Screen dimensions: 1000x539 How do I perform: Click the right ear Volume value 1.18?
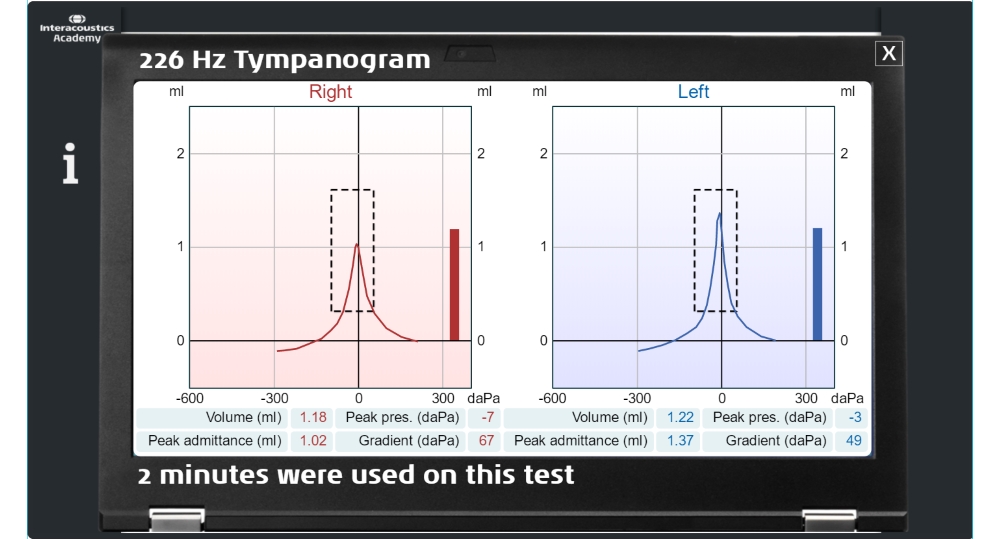pos(312,418)
